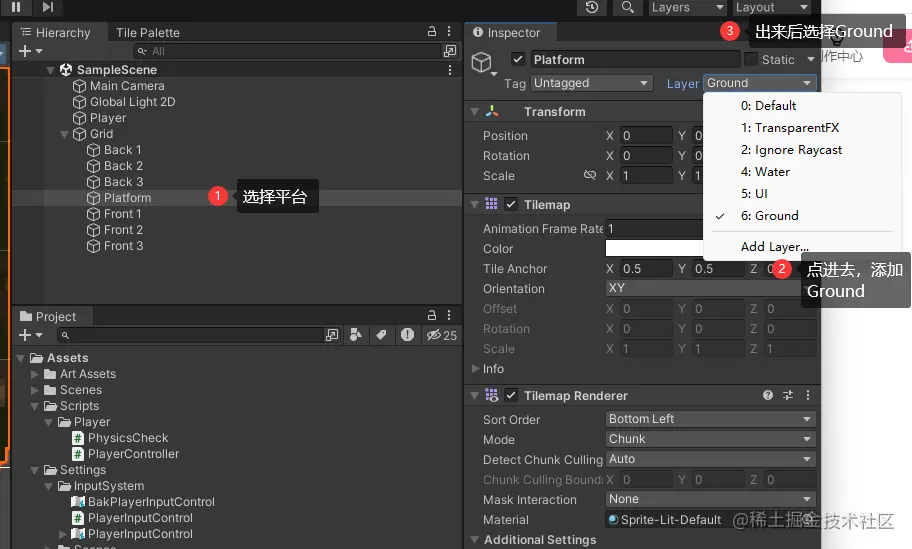
Task: Switch to the Project tab
Action: 49,316
